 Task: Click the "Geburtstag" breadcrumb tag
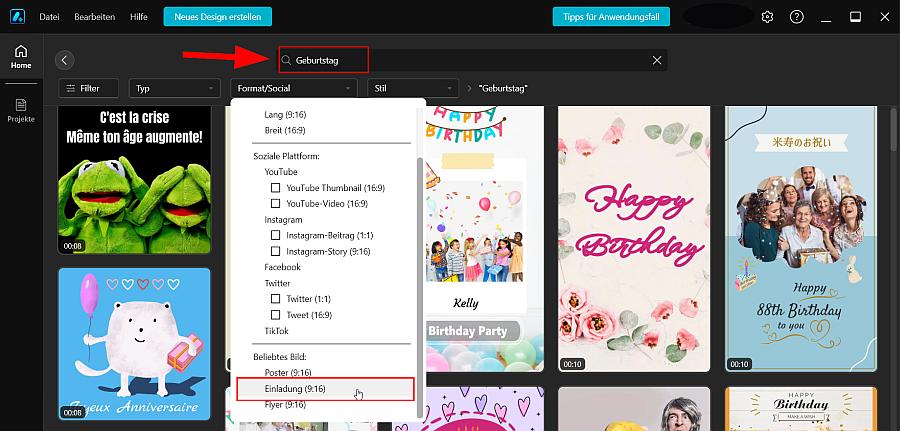click(503, 88)
